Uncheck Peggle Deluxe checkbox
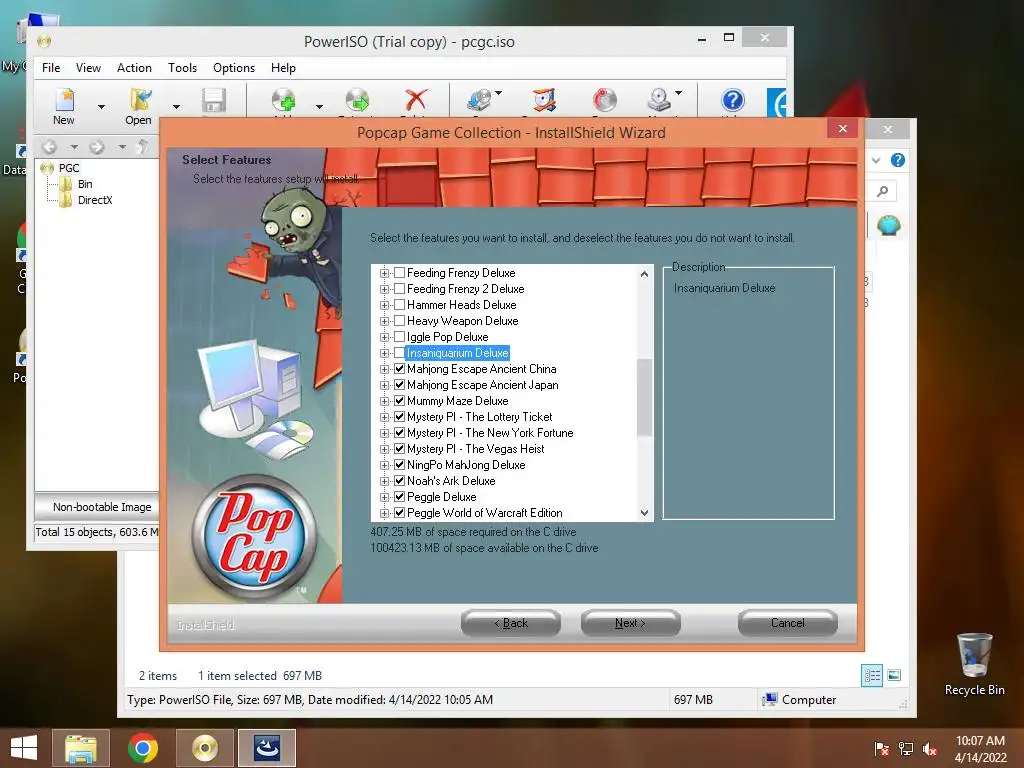The width and height of the screenshot is (1024, 768). (x=400, y=496)
